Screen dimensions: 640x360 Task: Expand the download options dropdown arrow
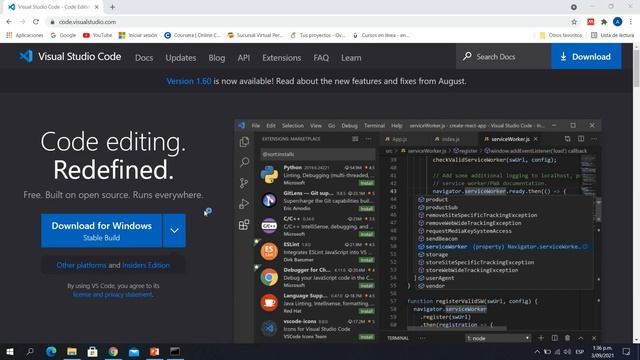point(174,231)
